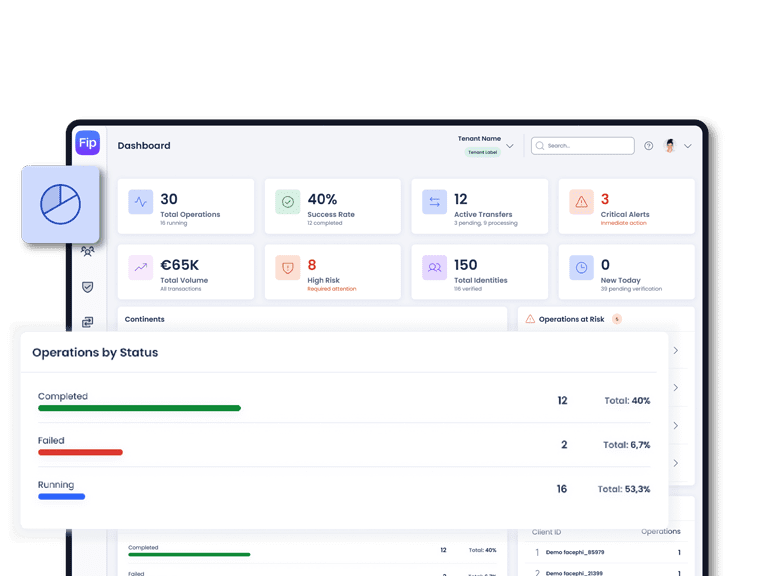
Task: Click the user avatar picture
Action: pos(670,145)
